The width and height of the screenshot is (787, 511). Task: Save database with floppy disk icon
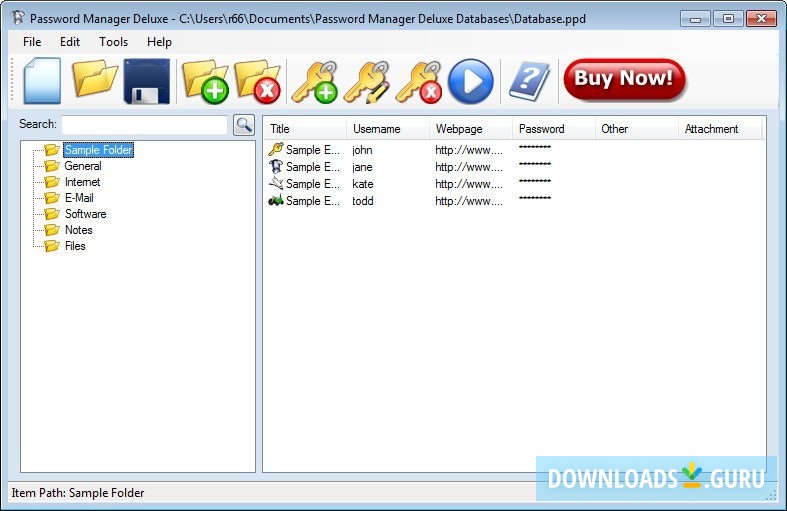click(147, 81)
